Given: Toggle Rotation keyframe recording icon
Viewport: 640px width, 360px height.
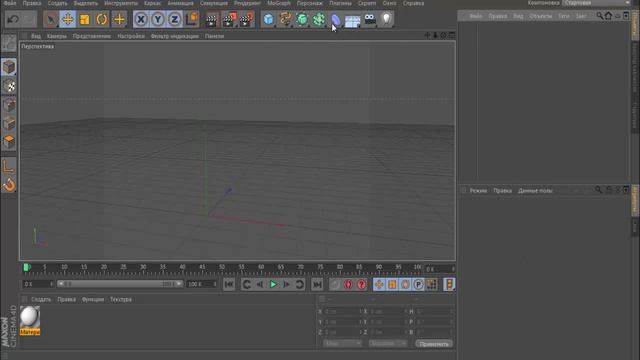Looking at the screenshot, I should click(405, 284).
